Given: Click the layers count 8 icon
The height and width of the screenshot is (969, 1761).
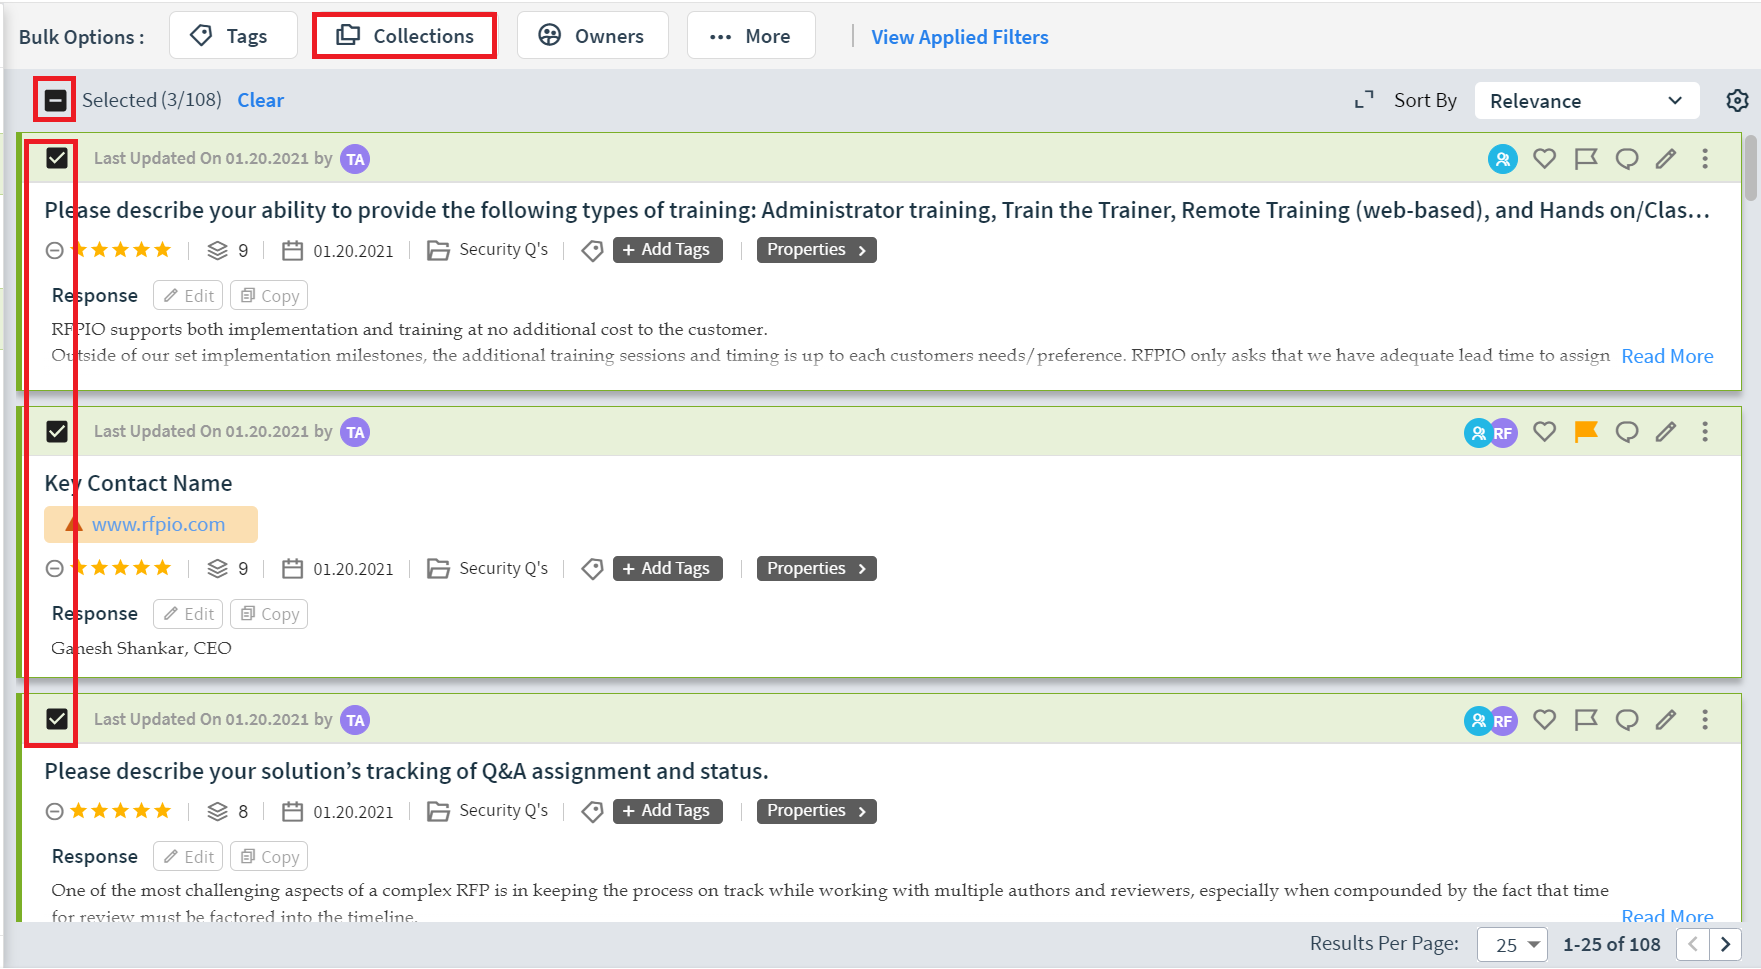Looking at the screenshot, I should click(x=217, y=811).
